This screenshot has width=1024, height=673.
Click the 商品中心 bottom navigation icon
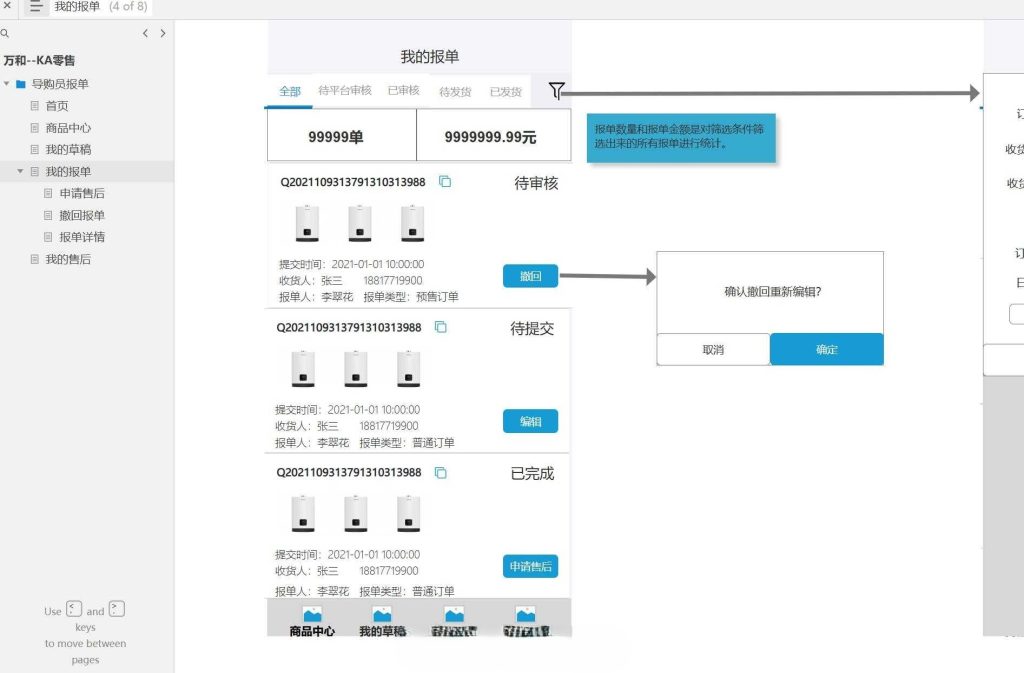[313, 617]
